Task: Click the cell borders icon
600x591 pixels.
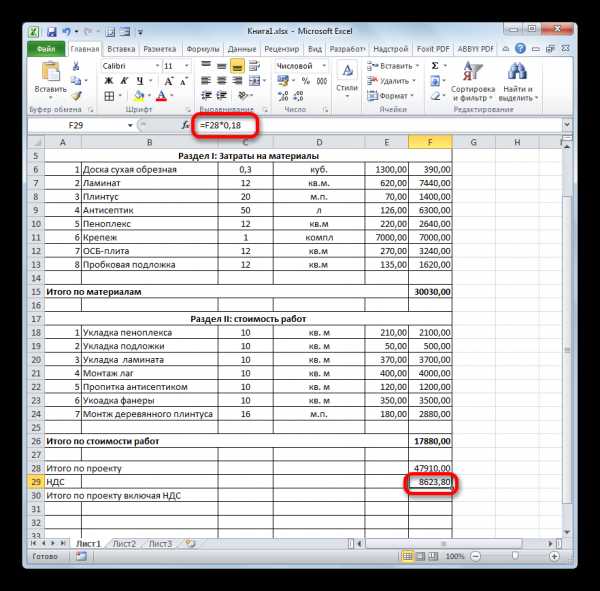Action: coord(109,96)
